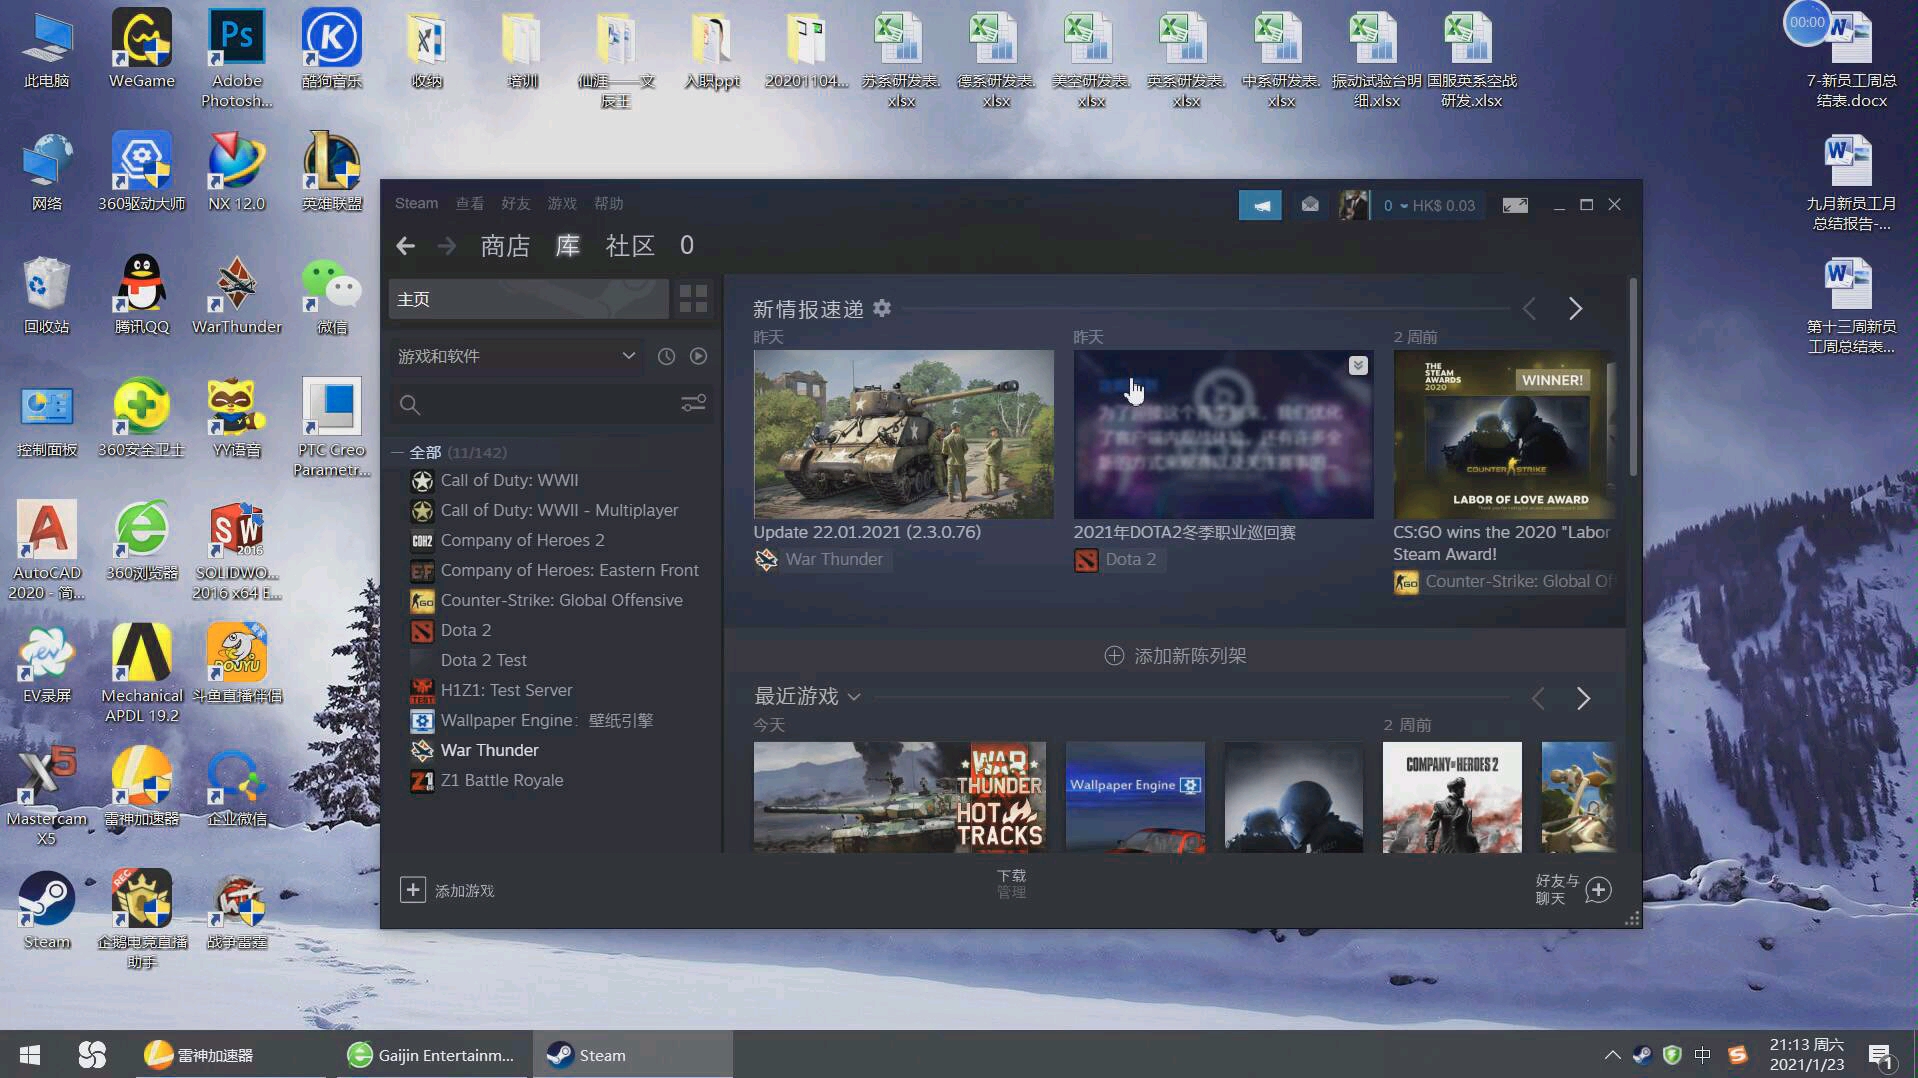Screen dimensions: 1918x1078
Task: Open advanced filter options icon
Action: [693, 404]
